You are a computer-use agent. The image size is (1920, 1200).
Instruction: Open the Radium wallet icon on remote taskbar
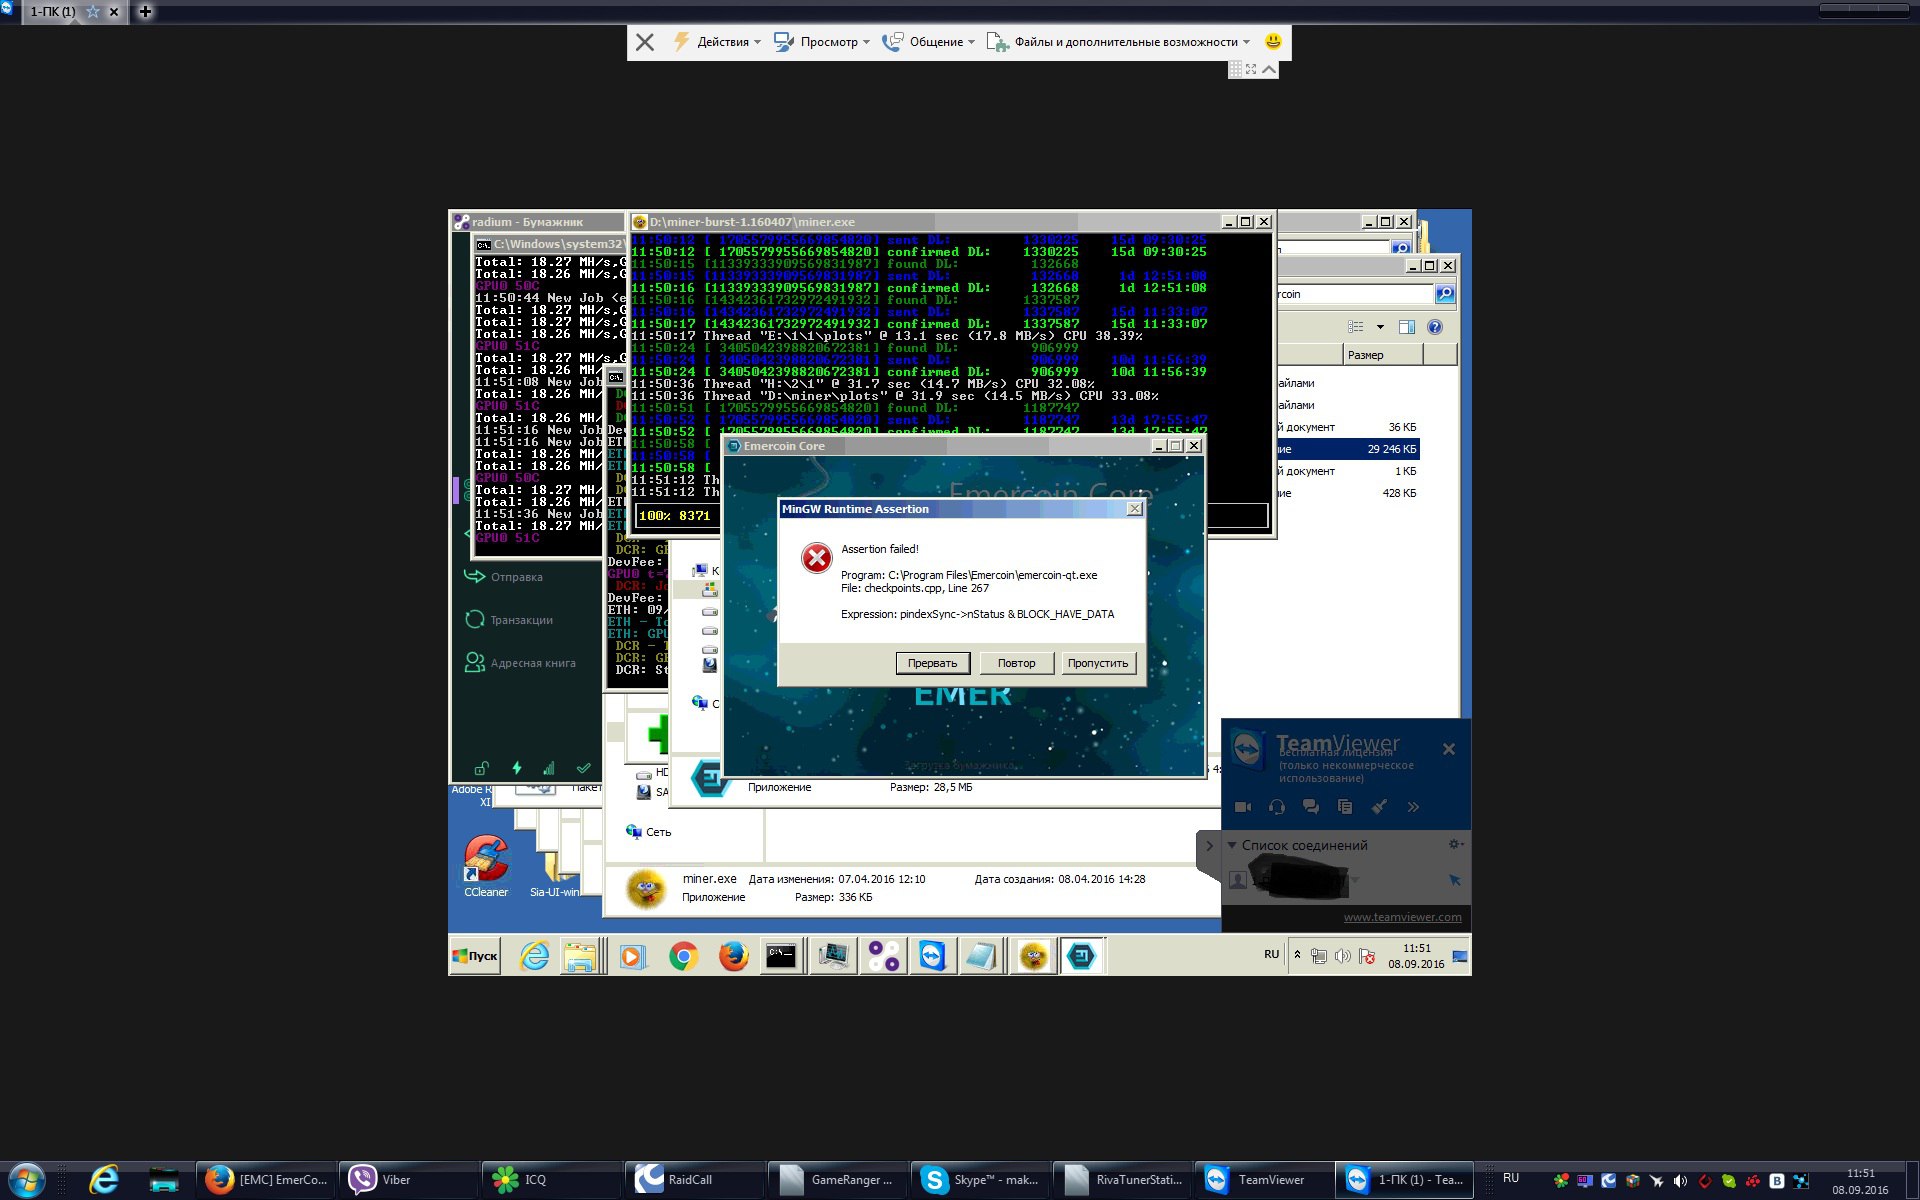click(883, 956)
